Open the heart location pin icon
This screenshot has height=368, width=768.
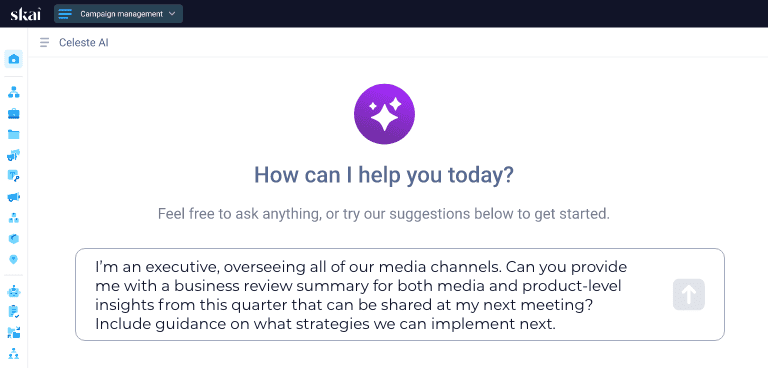(14, 259)
